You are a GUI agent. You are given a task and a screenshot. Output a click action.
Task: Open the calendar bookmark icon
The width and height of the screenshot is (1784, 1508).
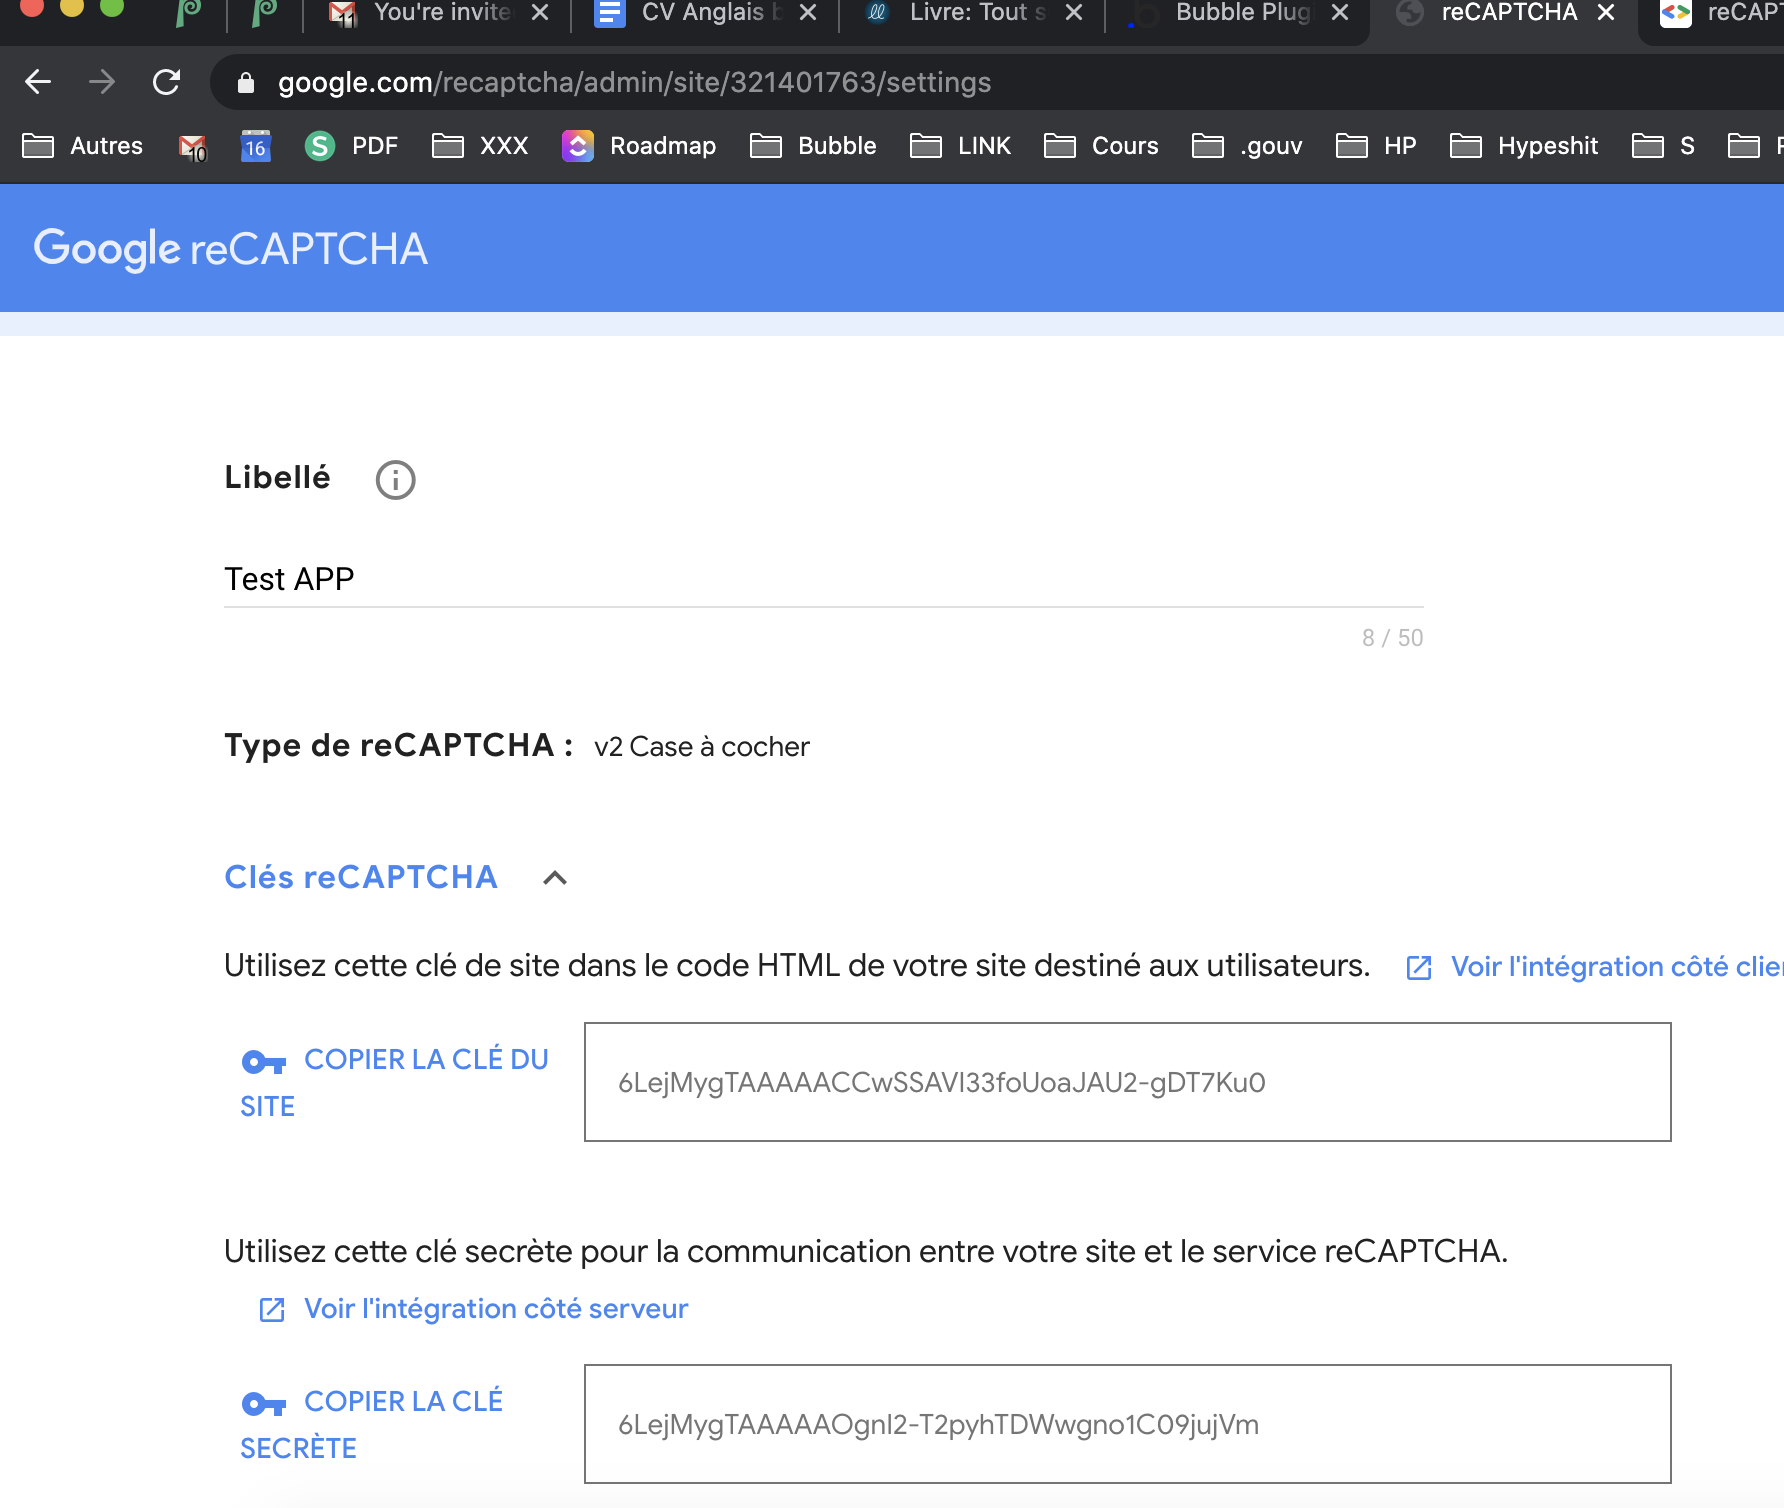click(256, 147)
